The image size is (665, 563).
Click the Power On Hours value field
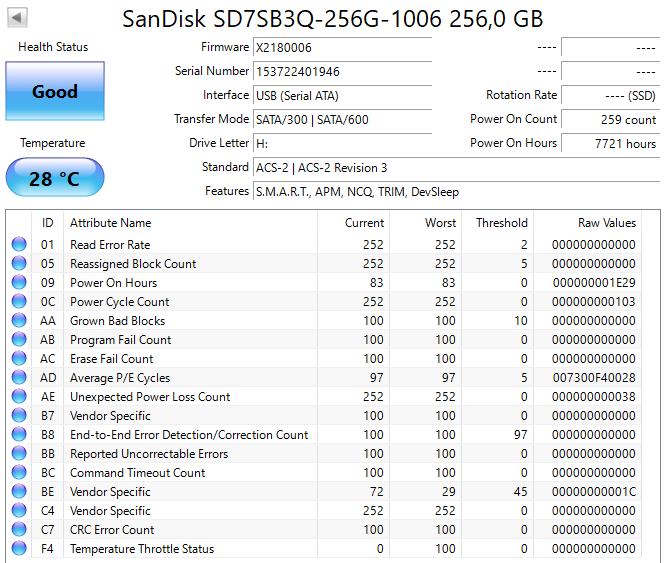[610, 144]
